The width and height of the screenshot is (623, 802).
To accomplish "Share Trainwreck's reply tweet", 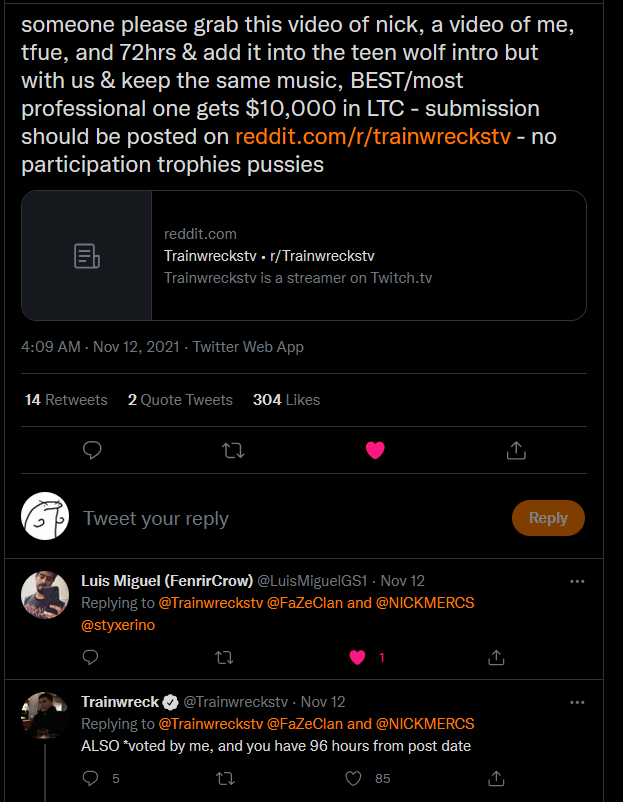I will point(495,778).
